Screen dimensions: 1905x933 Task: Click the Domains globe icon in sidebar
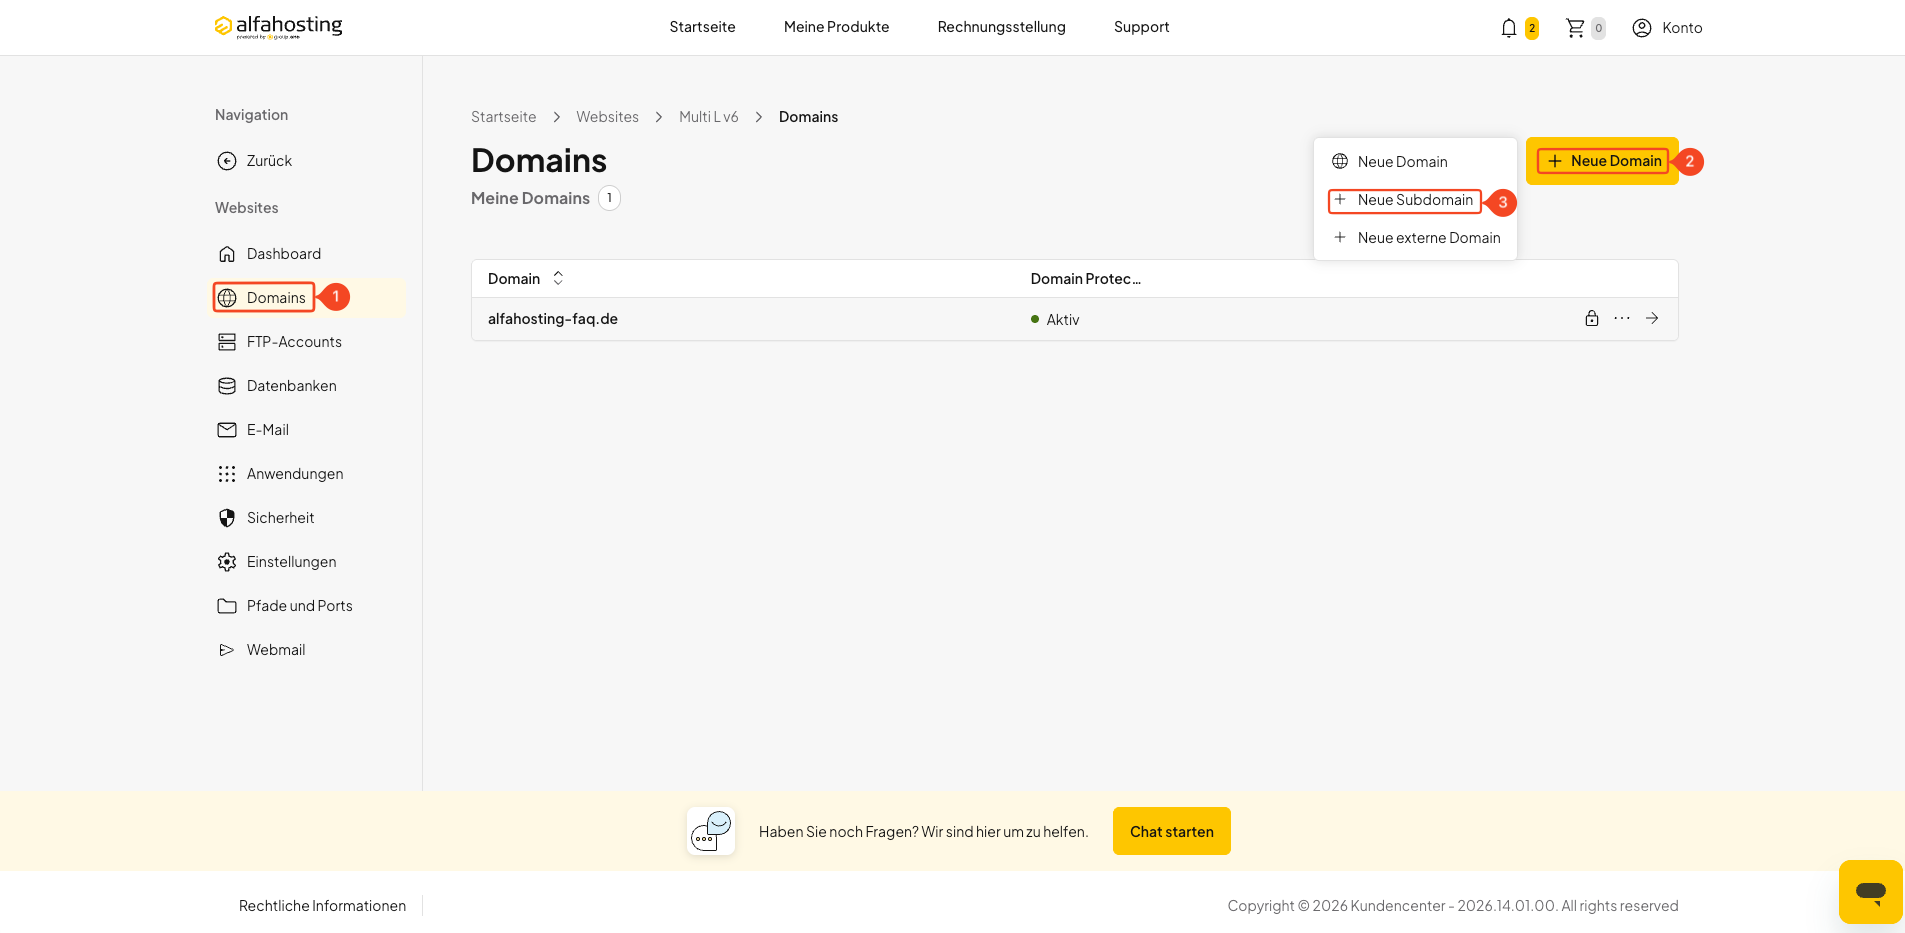pos(227,298)
